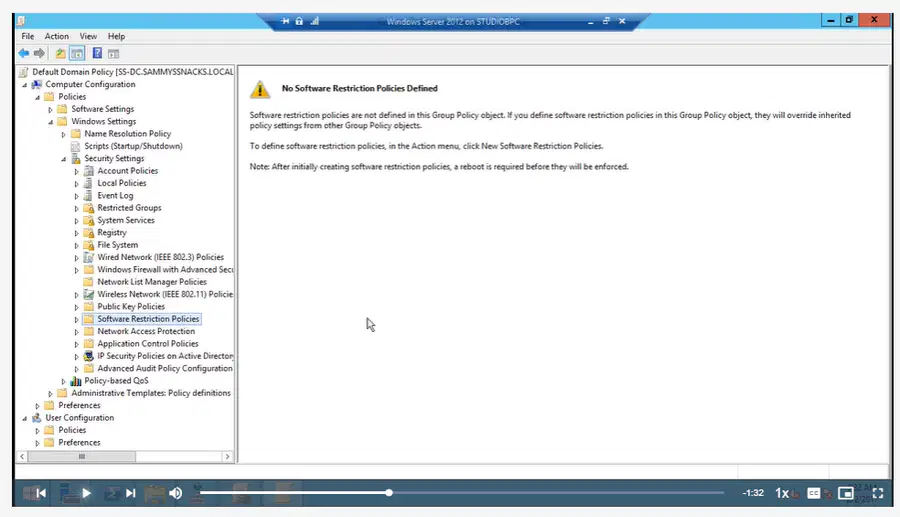Skip to next track in video player
Screen dimensions: 900x517
point(131,493)
